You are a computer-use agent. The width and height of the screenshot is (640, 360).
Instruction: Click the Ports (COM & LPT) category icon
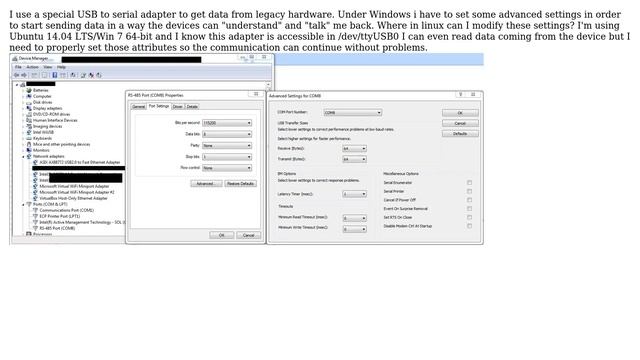click(29, 204)
